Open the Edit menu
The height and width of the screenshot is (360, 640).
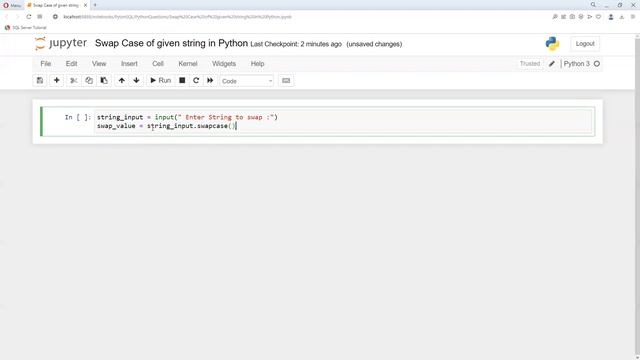point(71,64)
